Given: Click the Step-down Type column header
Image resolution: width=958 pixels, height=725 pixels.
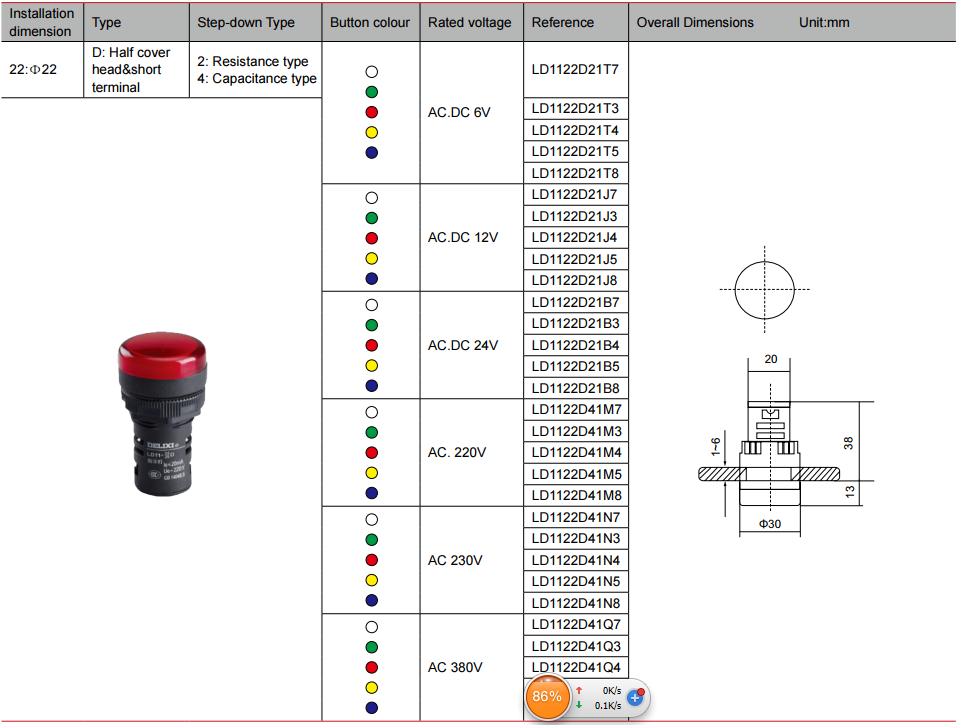Looking at the screenshot, I should 255,23.
